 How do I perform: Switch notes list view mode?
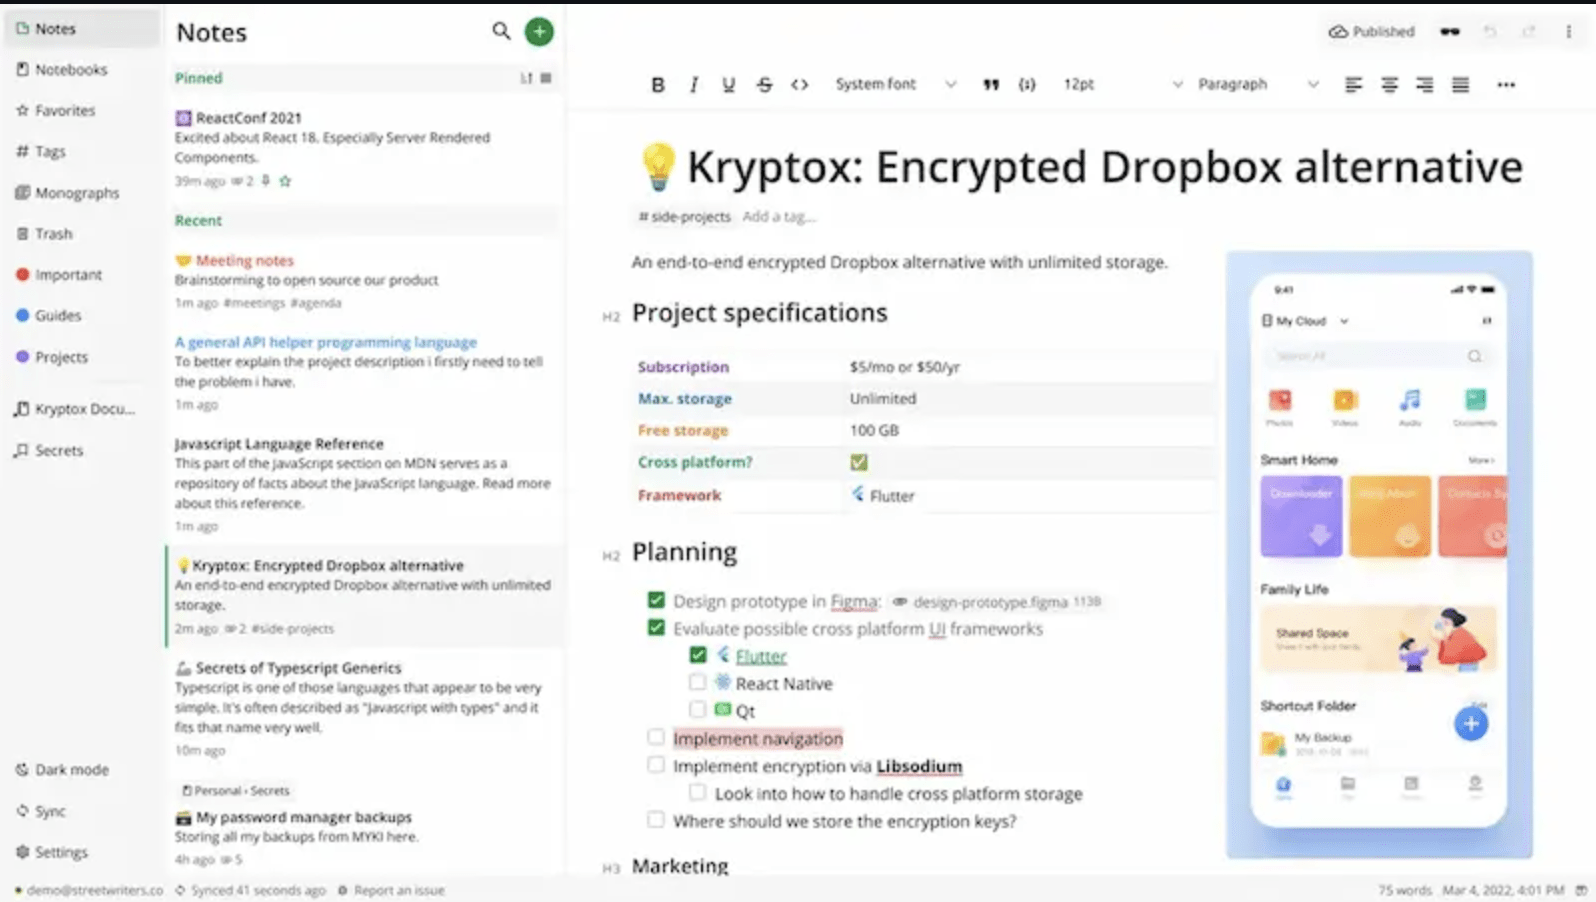(x=546, y=78)
